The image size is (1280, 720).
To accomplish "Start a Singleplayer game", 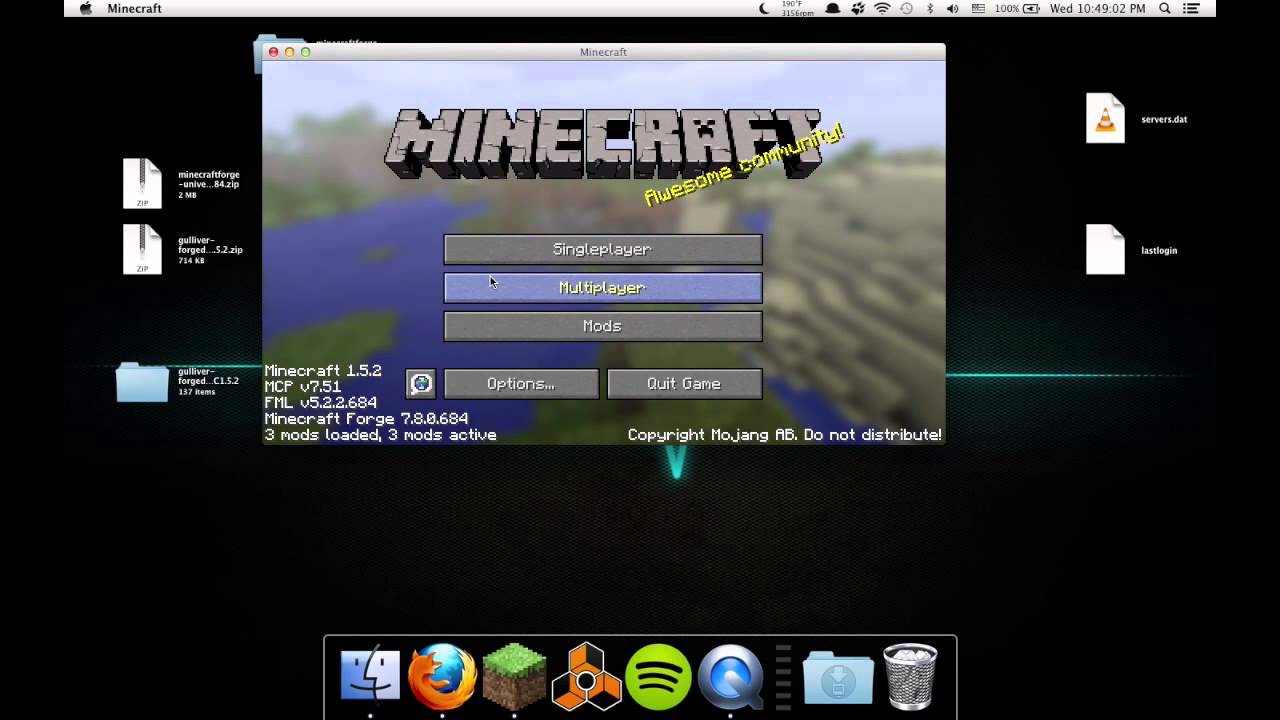I will 603,249.
